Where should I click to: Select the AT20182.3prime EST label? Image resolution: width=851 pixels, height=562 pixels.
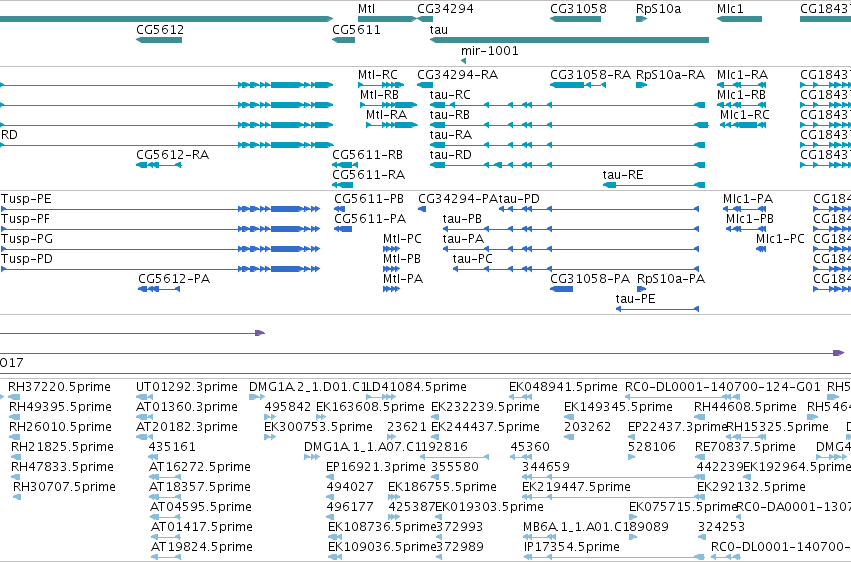[x=187, y=427]
